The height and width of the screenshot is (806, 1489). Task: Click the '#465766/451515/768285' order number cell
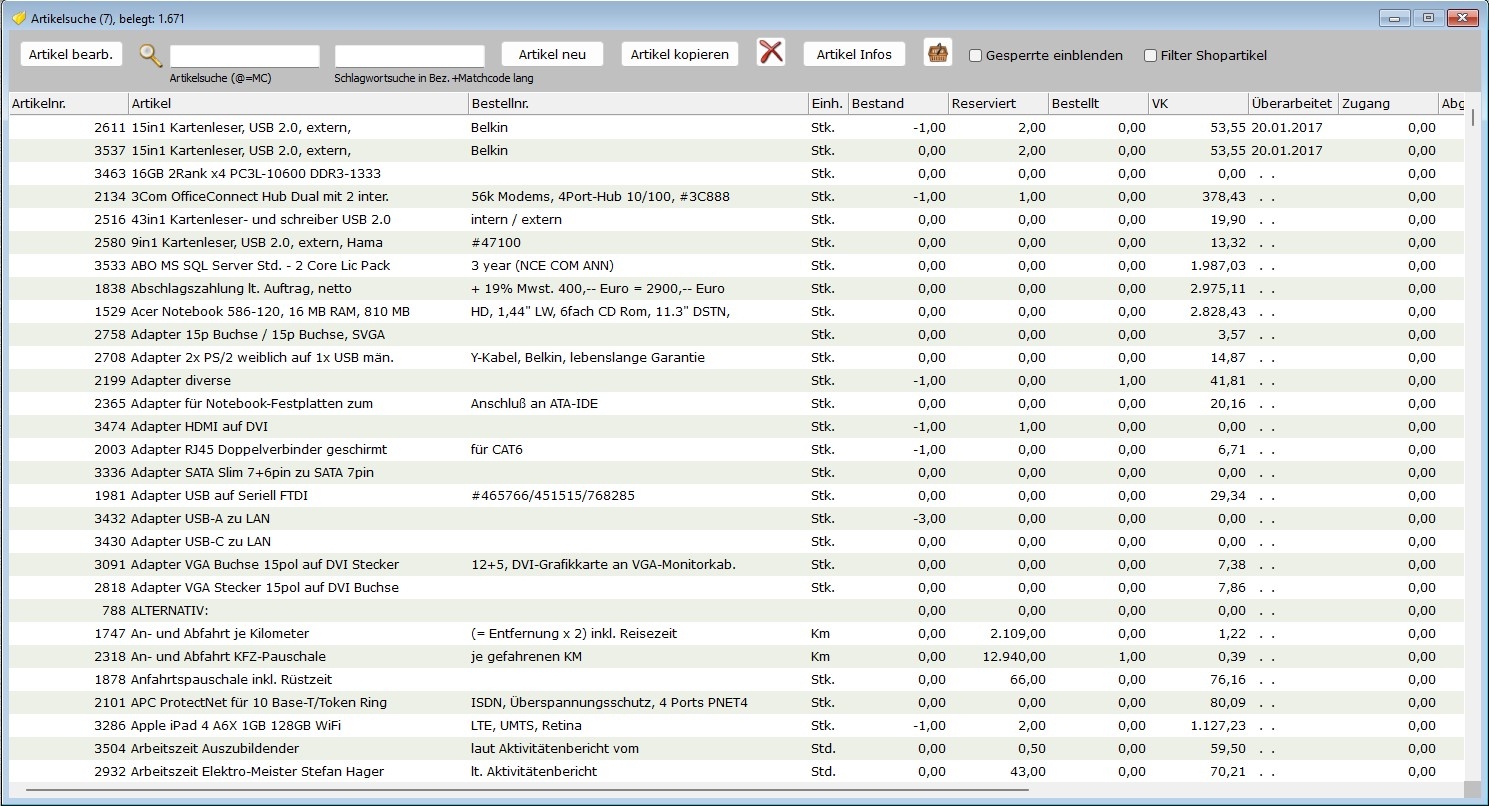553,495
